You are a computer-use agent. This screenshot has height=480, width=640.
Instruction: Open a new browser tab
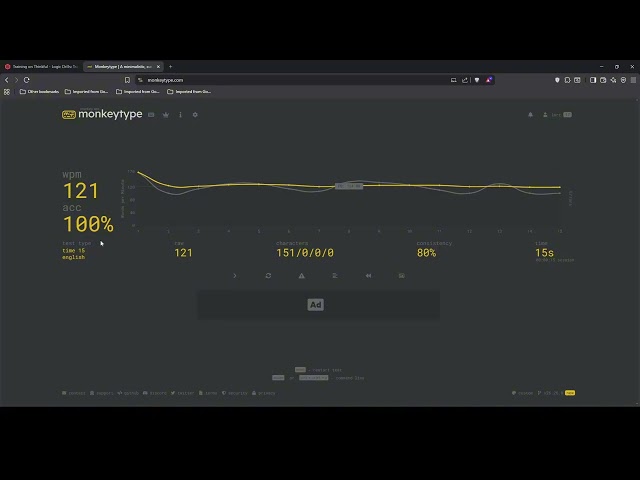[x=171, y=67]
